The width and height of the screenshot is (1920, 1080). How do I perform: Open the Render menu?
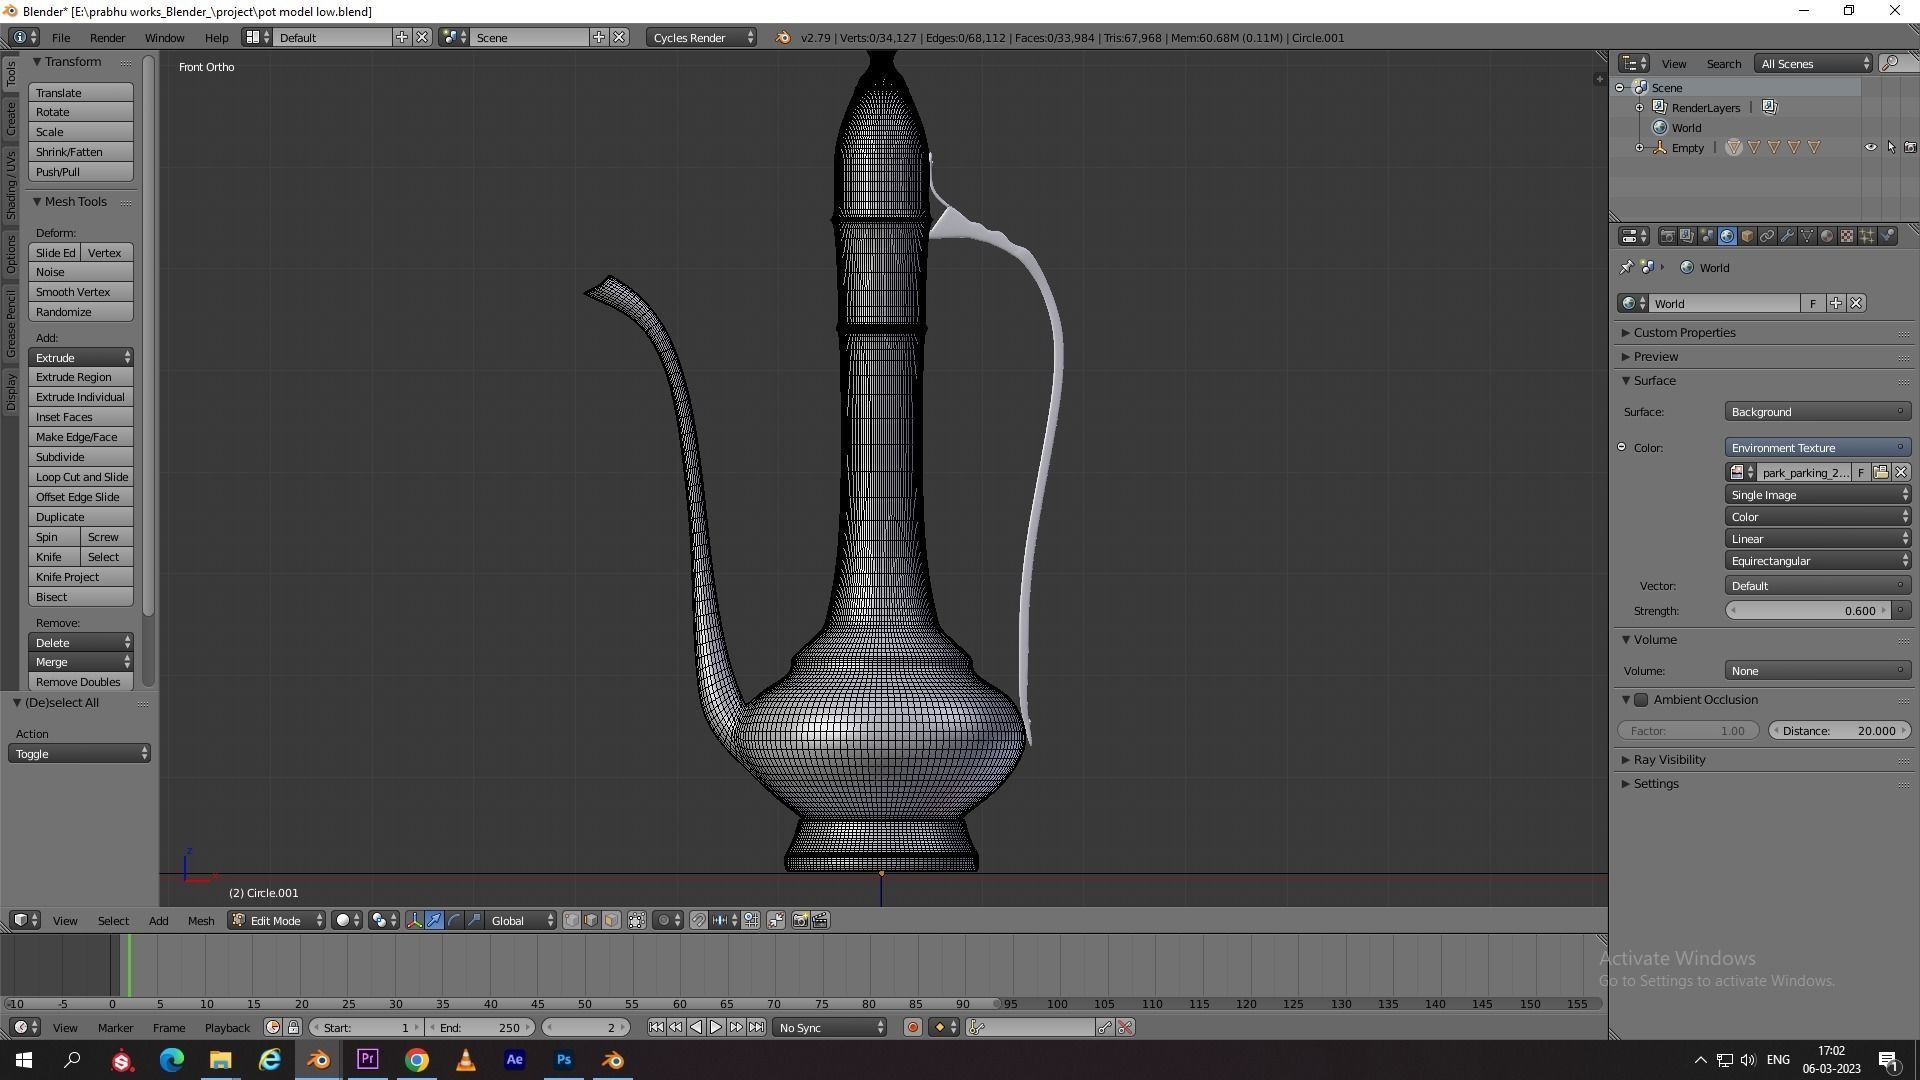point(107,37)
